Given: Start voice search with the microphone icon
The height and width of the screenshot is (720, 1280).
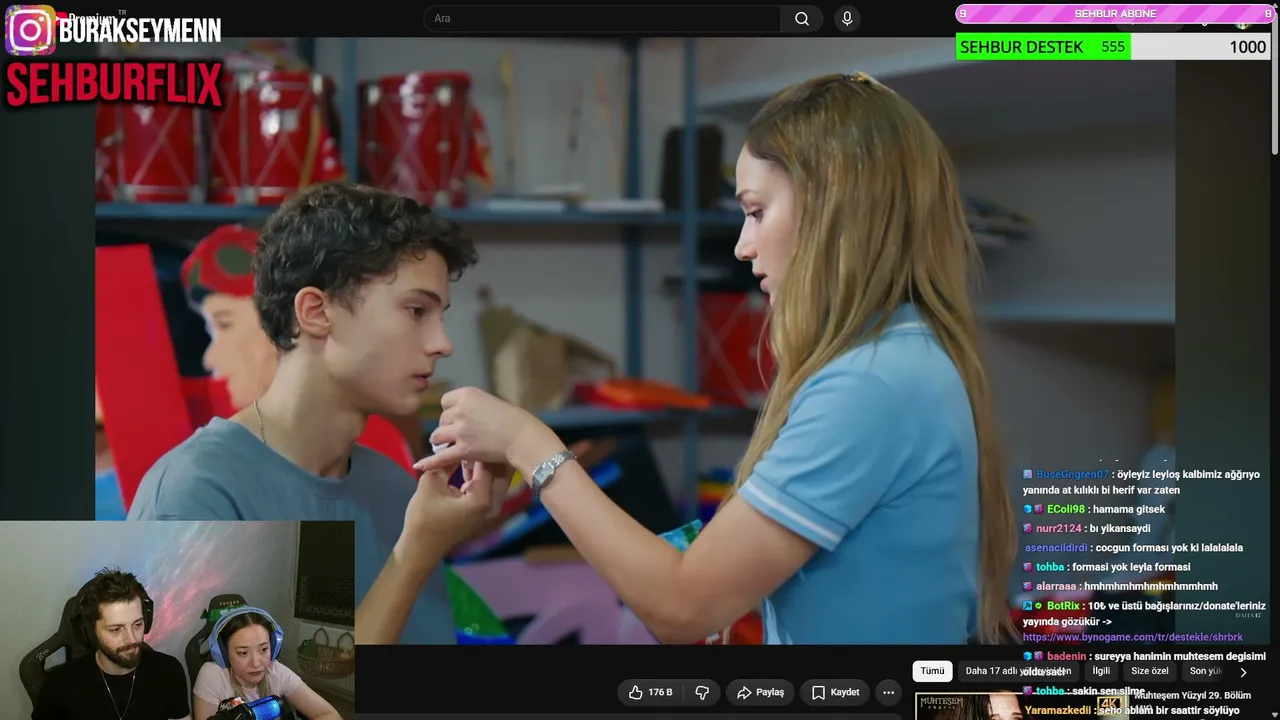Looking at the screenshot, I should pos(847,18).
